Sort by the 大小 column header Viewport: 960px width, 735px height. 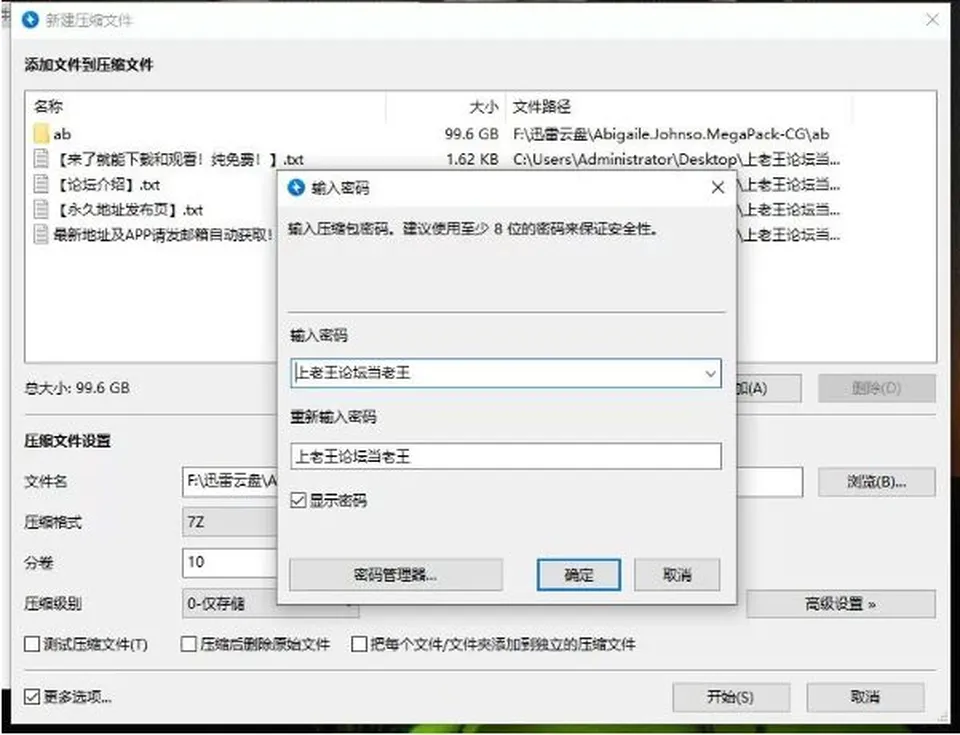[483, 107]
